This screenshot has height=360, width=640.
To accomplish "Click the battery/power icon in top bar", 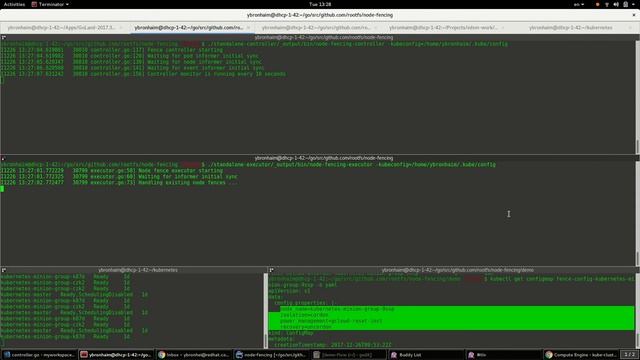I will pyautogui.click(x=625, y=4).
